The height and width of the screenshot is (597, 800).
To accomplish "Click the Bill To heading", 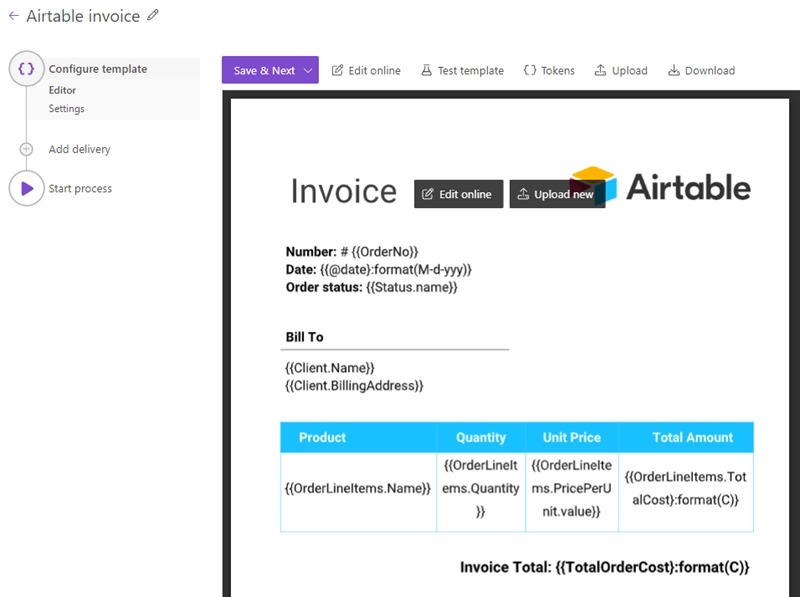I will tap(305, 337).
